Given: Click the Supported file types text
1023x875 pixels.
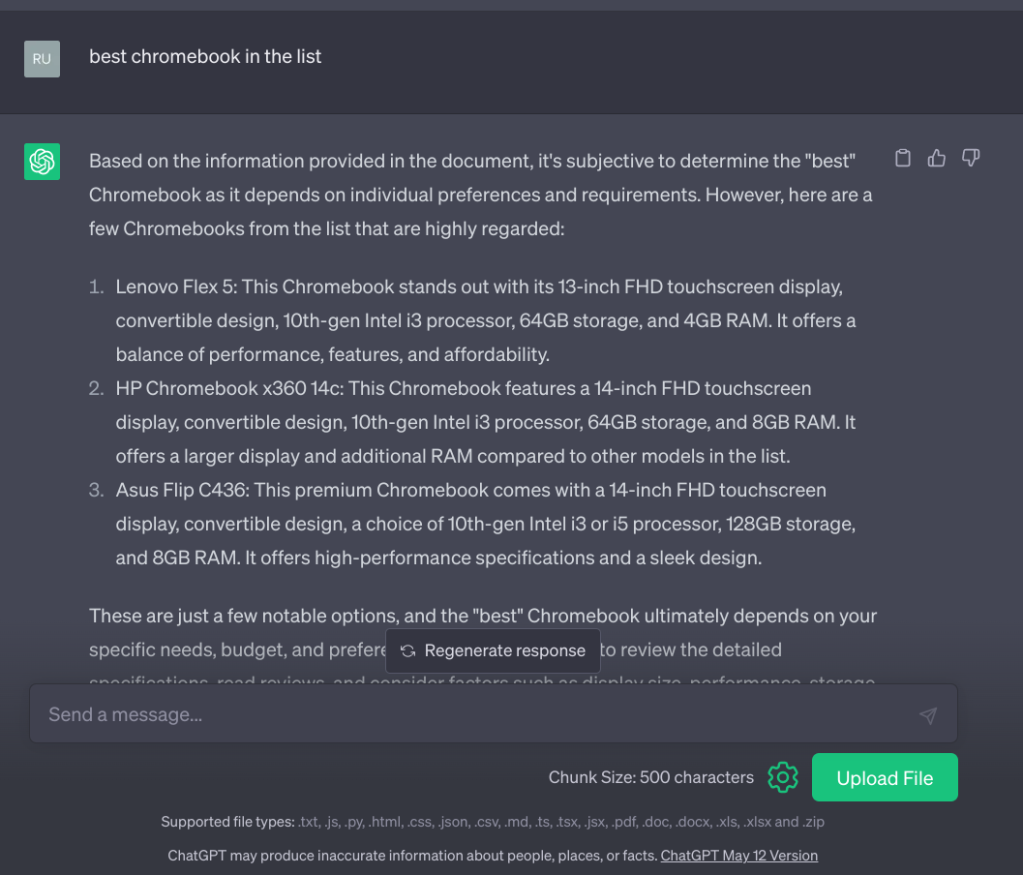Looking at the screenshot, I should coord(492,822).
